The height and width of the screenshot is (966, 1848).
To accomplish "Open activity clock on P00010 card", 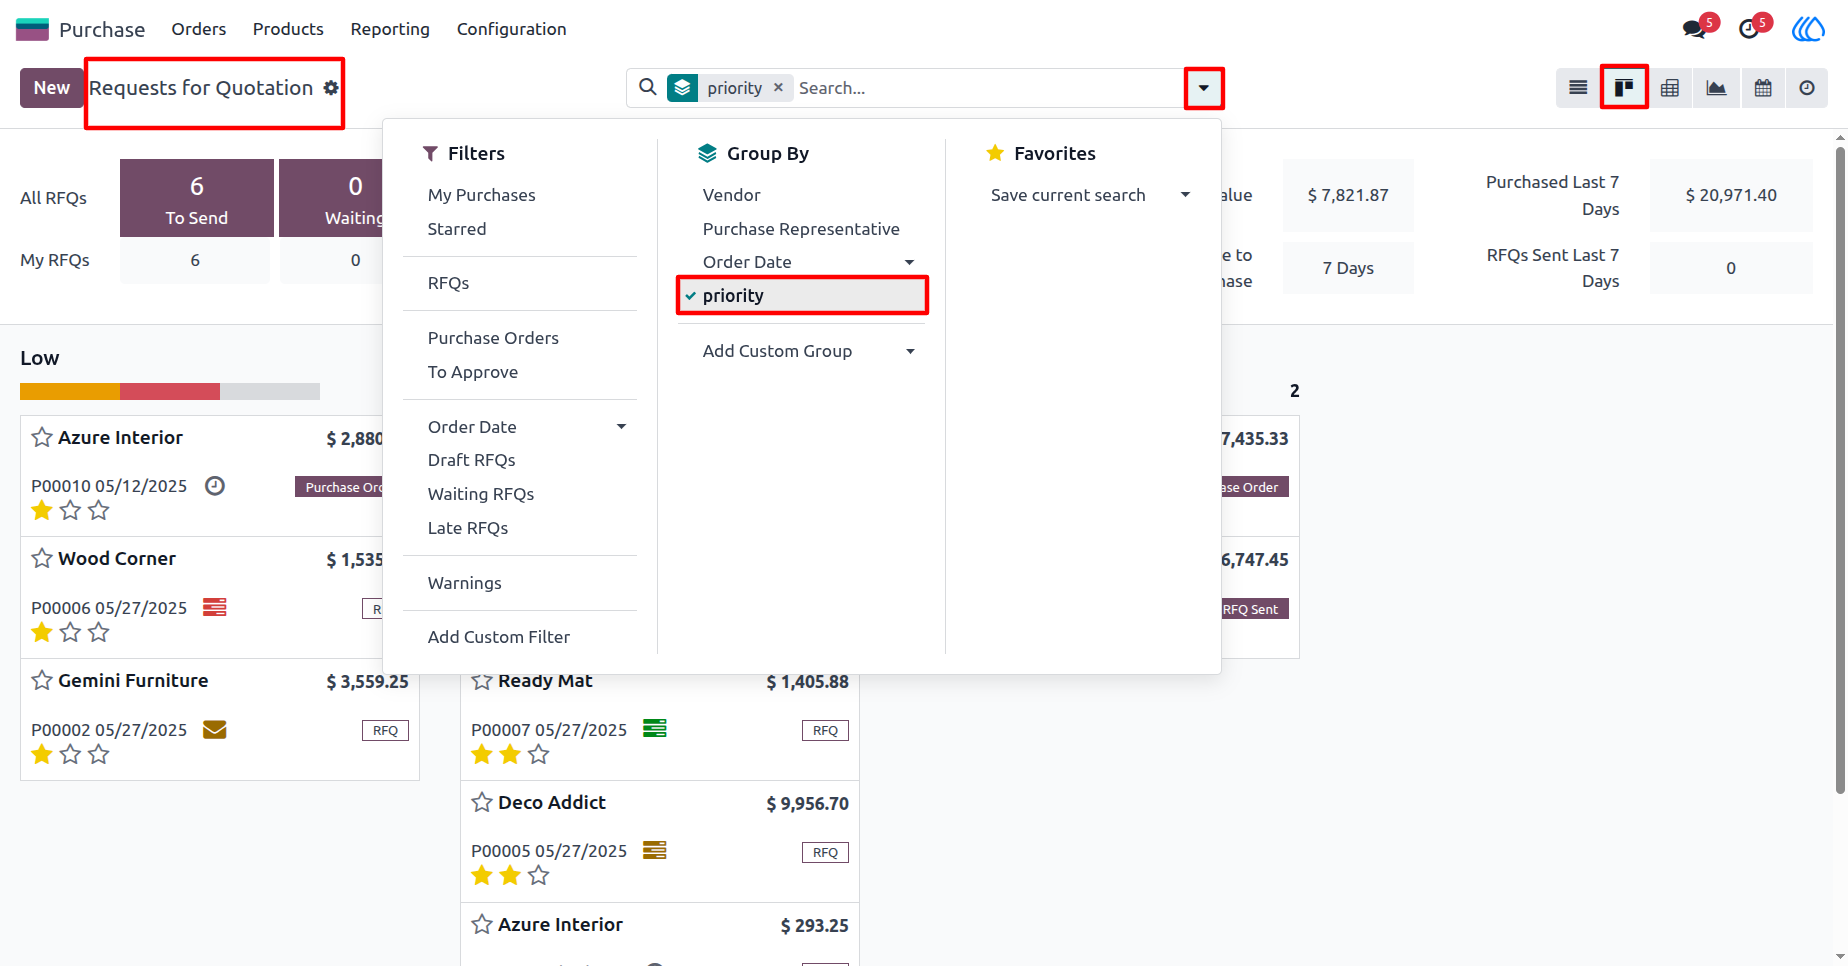I will point(215,486).
